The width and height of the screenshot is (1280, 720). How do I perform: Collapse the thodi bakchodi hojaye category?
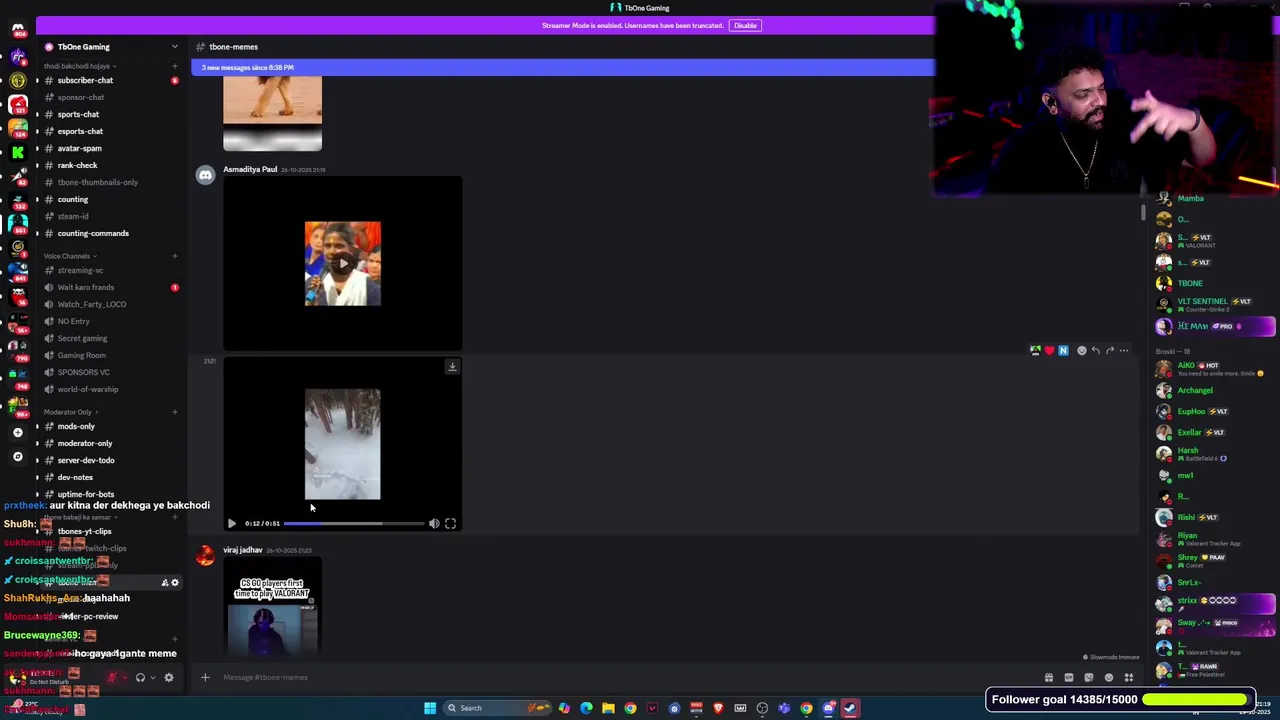click(78, 66)
